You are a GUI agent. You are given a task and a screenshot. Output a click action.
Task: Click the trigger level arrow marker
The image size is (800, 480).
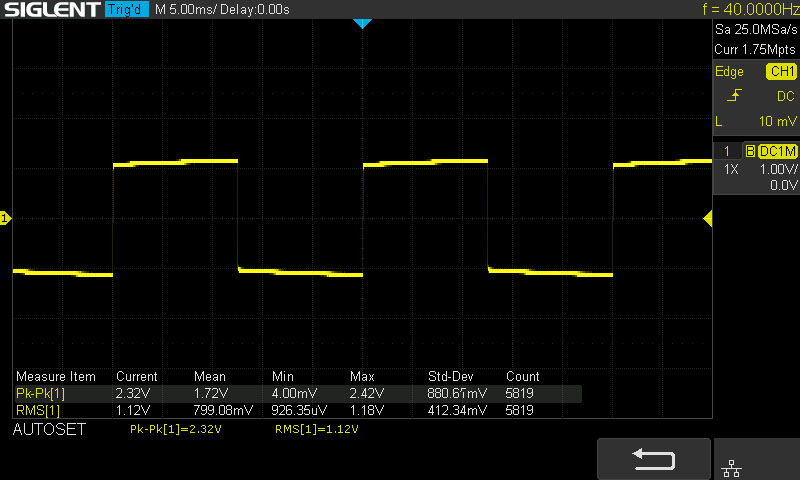click(x=708, y=219)
